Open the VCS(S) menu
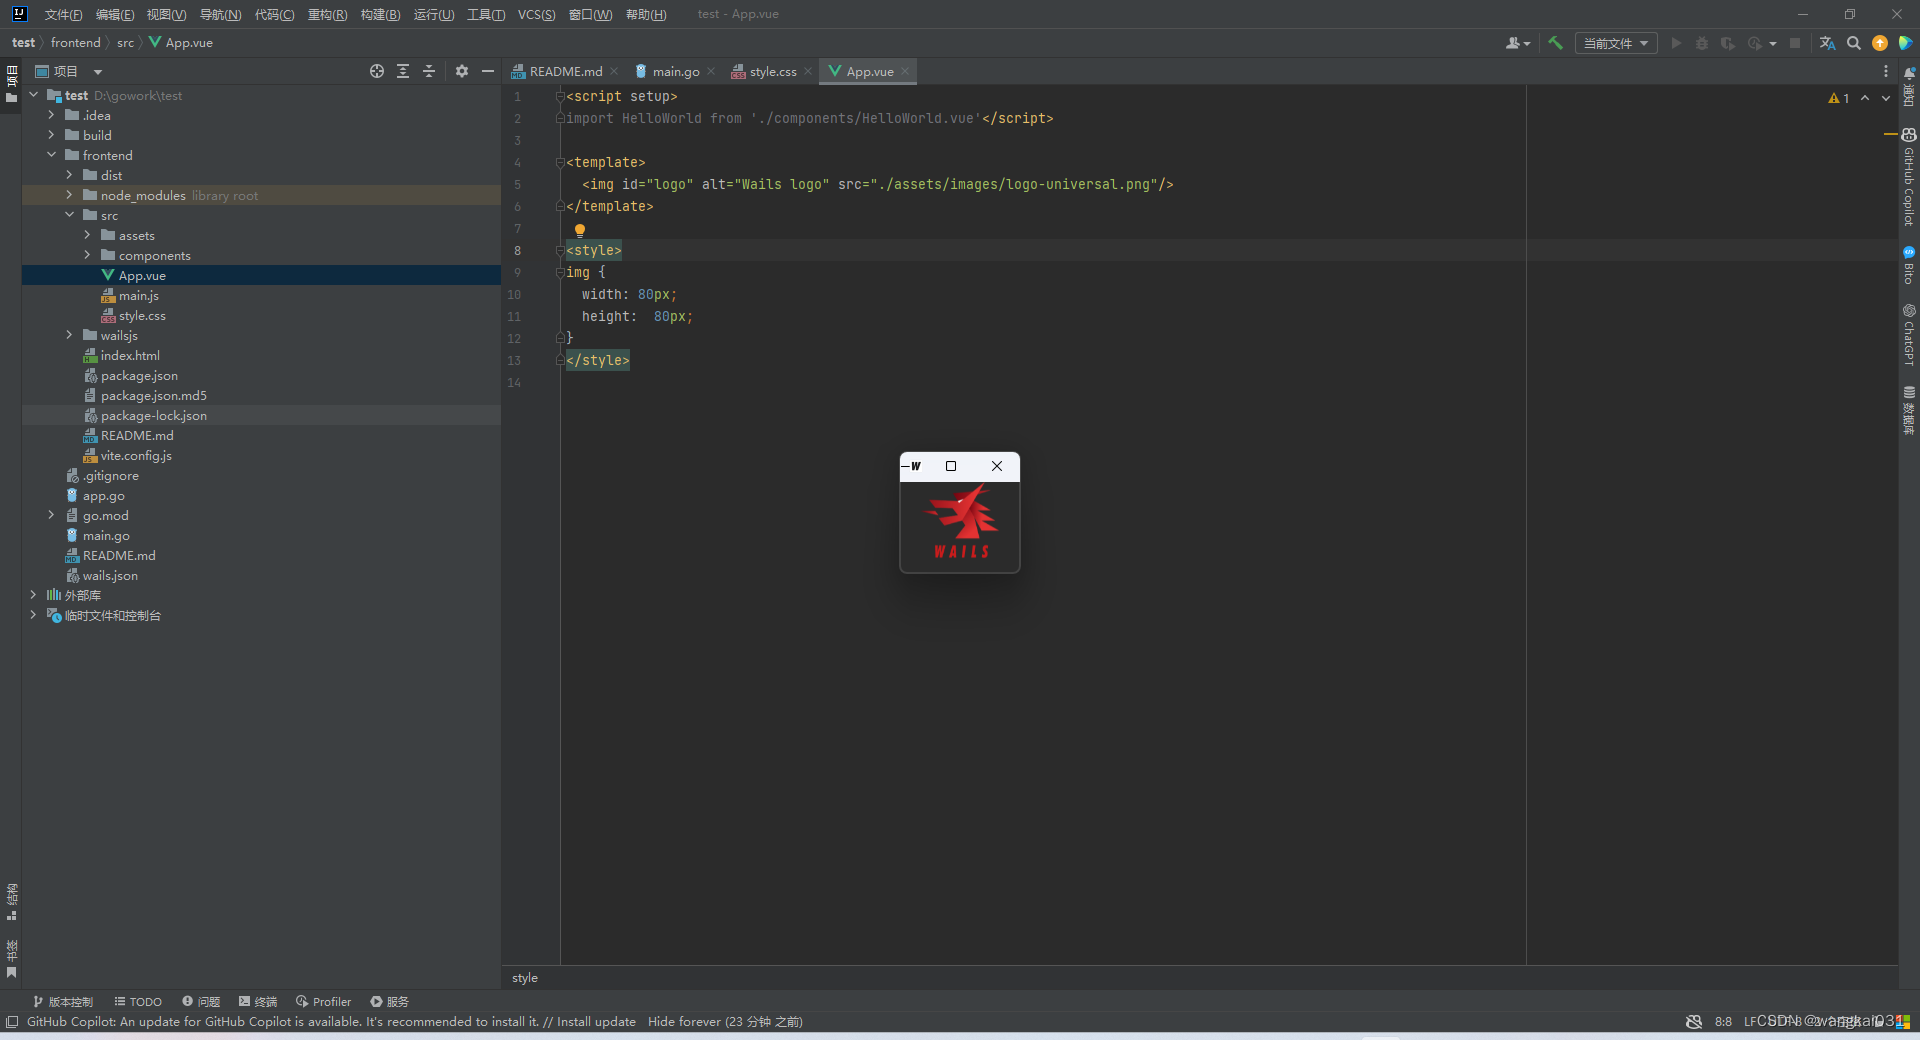1920x1040 pixels. [x=536, y=14]
